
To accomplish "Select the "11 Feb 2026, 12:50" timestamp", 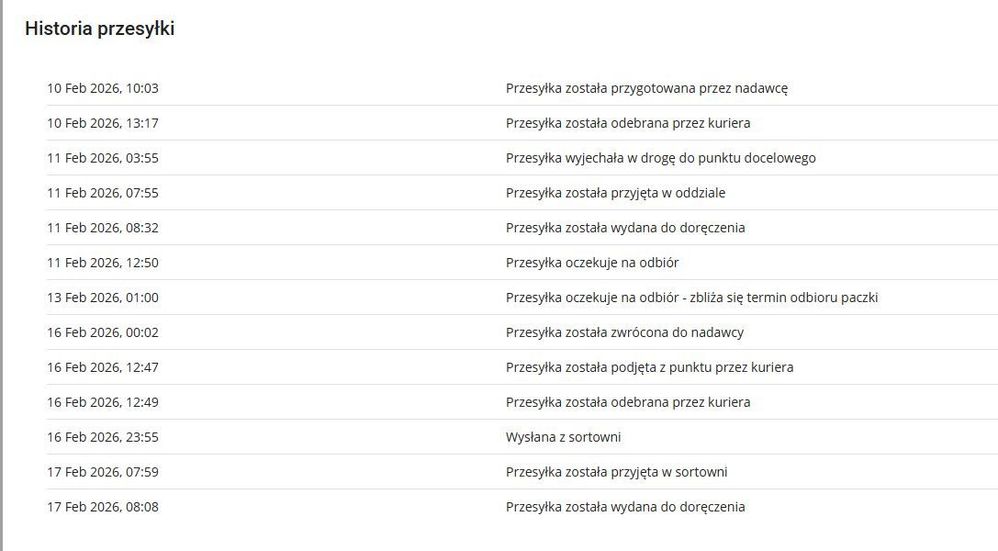I will (x=102, y=263).
